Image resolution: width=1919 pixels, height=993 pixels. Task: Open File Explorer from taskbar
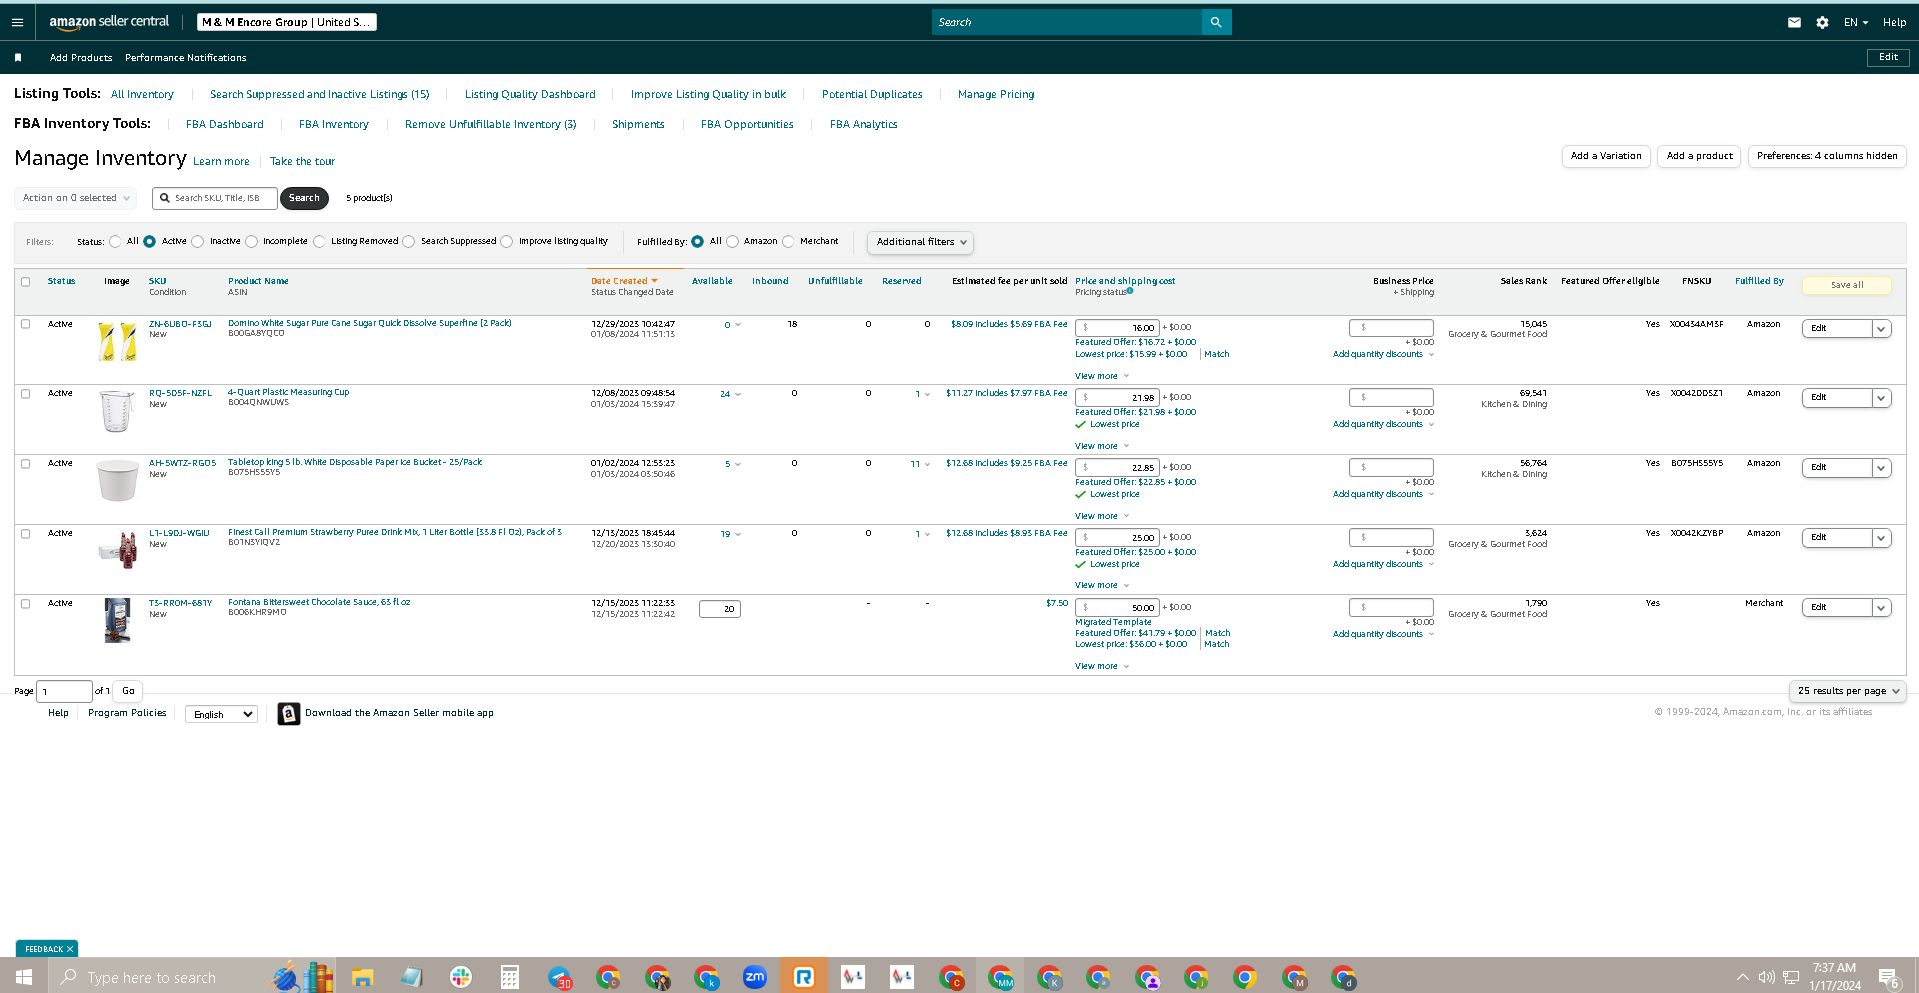(362, 977)
